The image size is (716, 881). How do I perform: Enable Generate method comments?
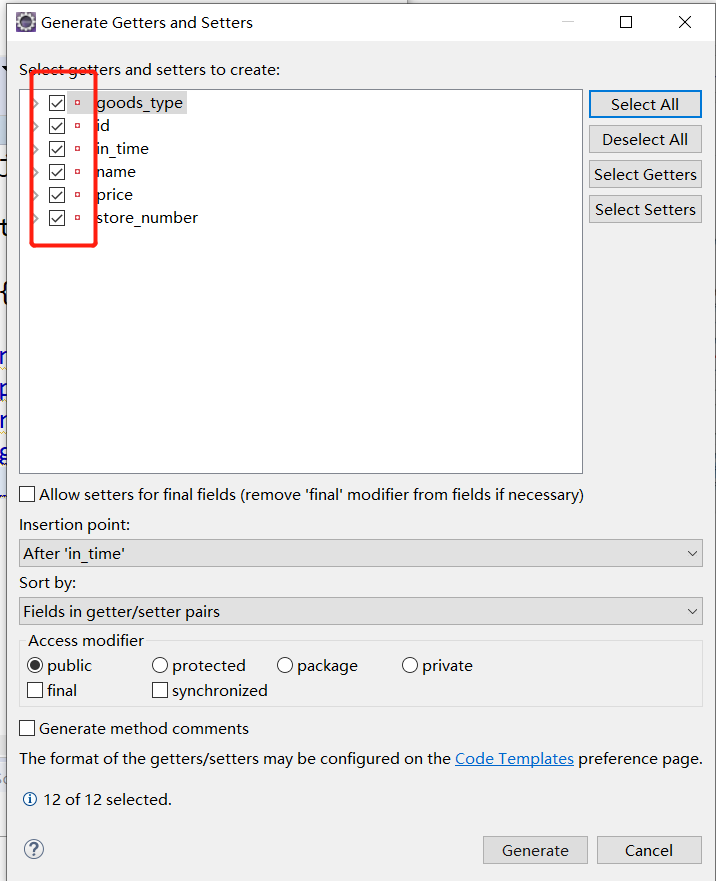pyautogui.click(x=27, y=729)
